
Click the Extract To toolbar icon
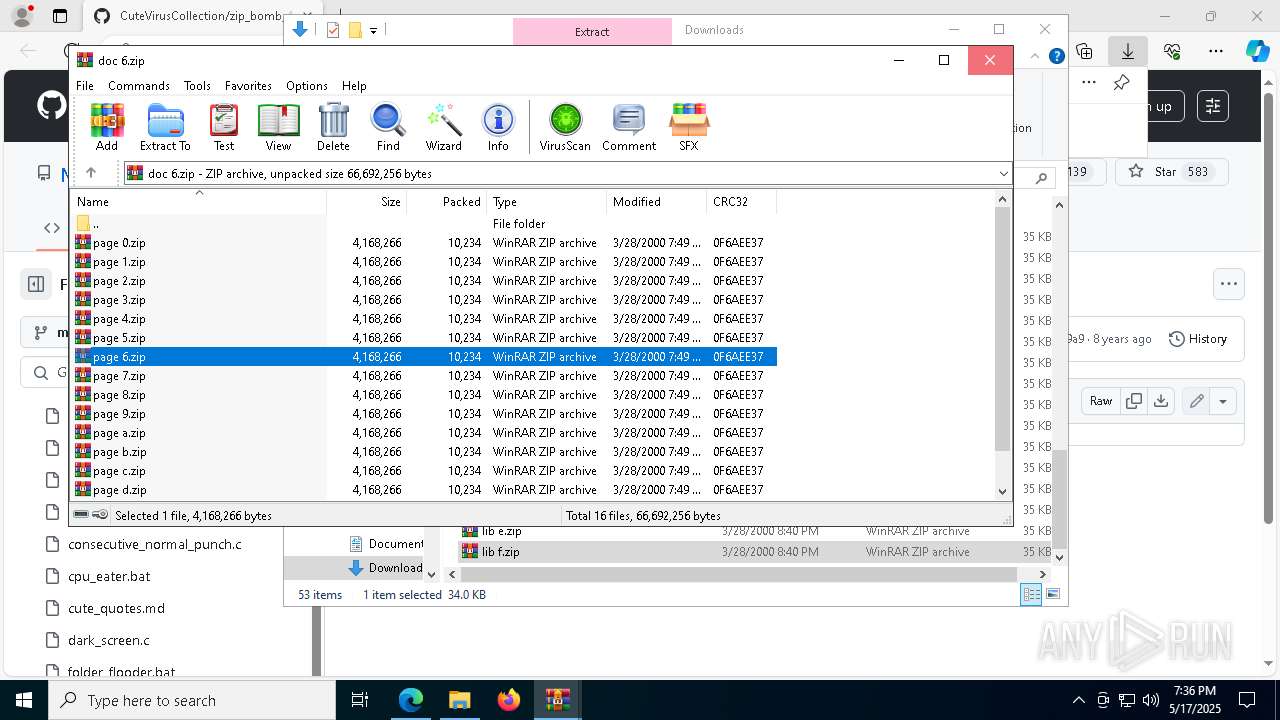(x=165, y=127)
